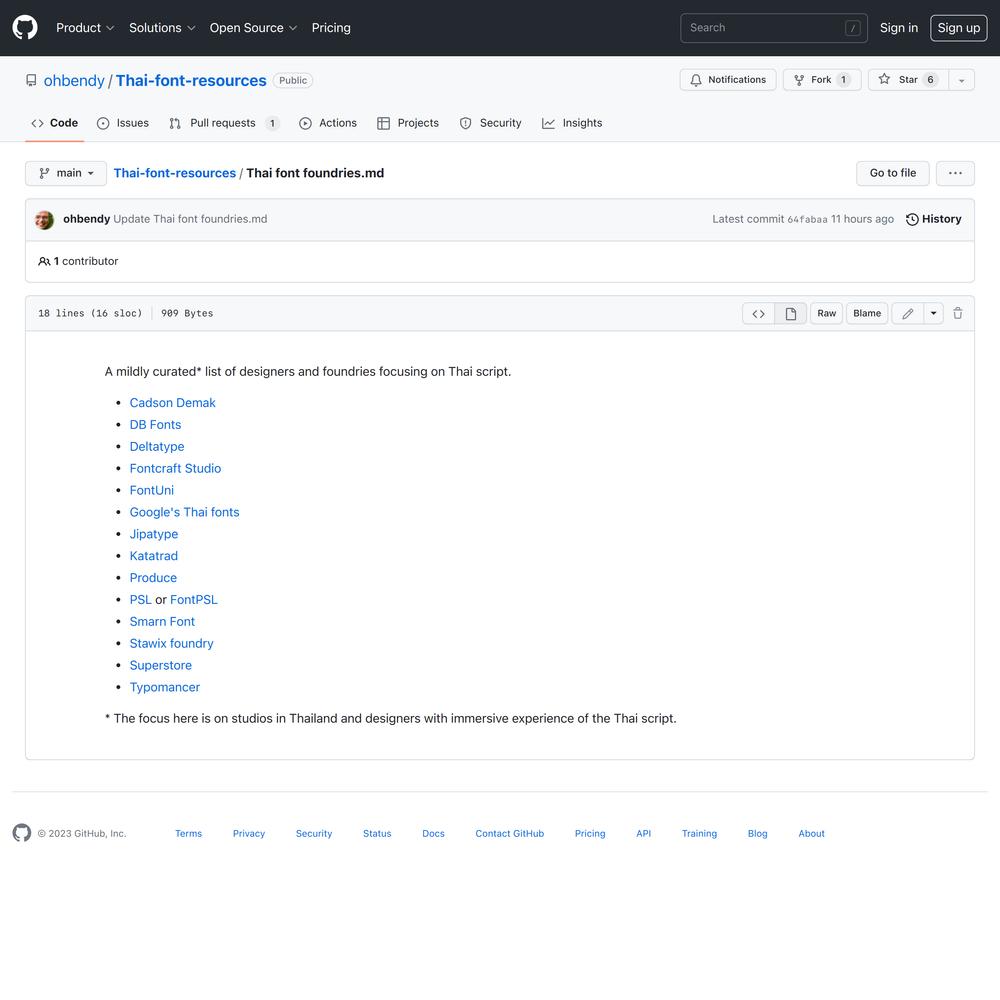Expand the edit options caret dropdown
This screenshot has width=1000, height=1000.
[x=933, y=313]
